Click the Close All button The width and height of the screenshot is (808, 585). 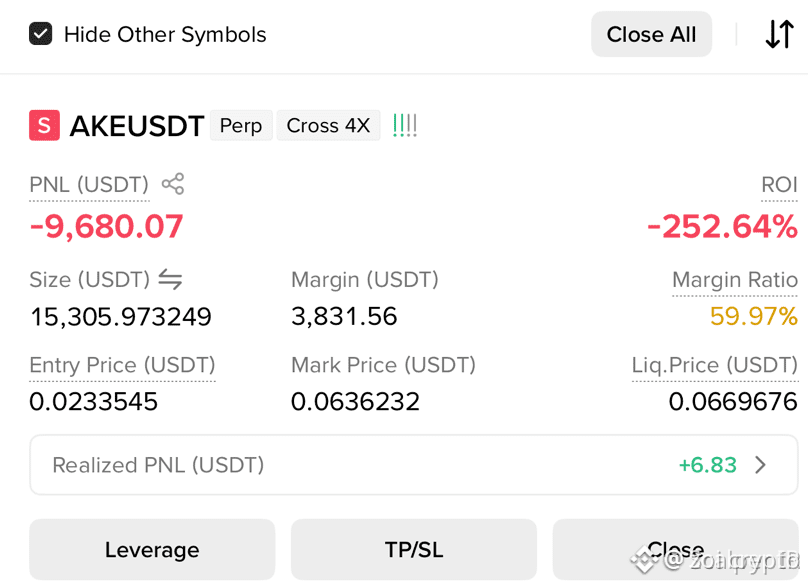pyautogui.click(x=651, y=35)
